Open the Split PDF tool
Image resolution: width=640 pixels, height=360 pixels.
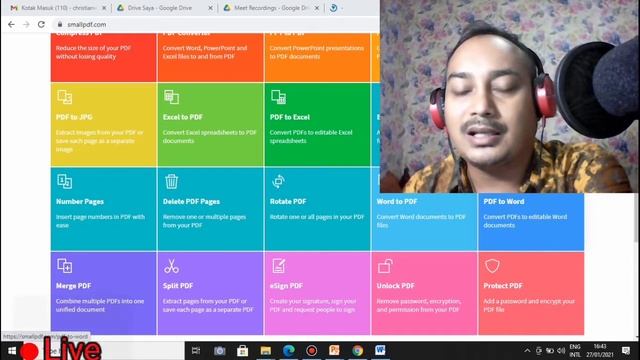[x=210, y=293]
